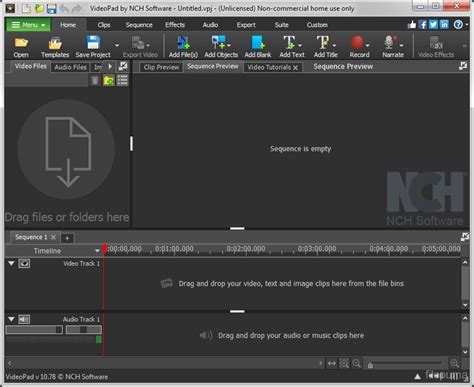Adjust the Audio Track 1 volume slider
Image resolution: width=474 pixels, height=387 pixels.
click(34, 330)
